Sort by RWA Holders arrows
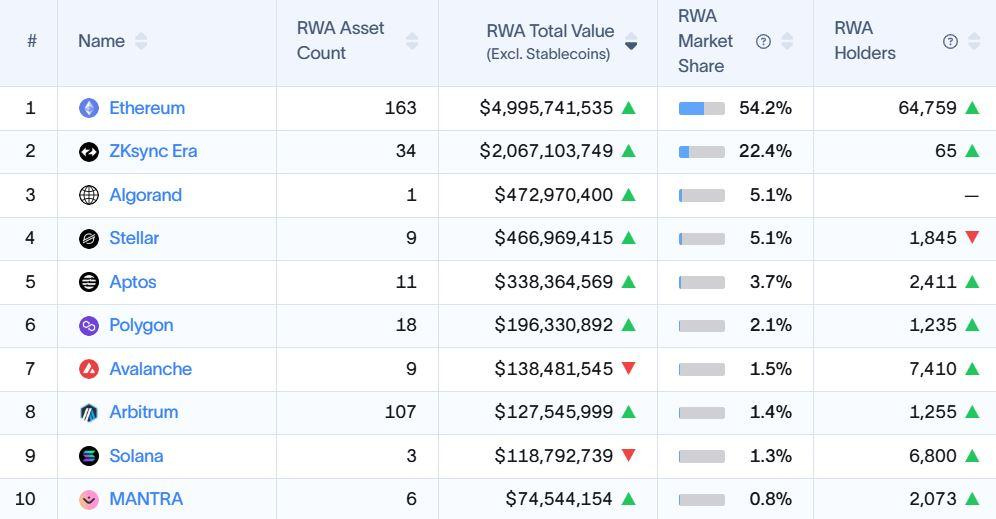The image size is (996, 519). point(974,41)
